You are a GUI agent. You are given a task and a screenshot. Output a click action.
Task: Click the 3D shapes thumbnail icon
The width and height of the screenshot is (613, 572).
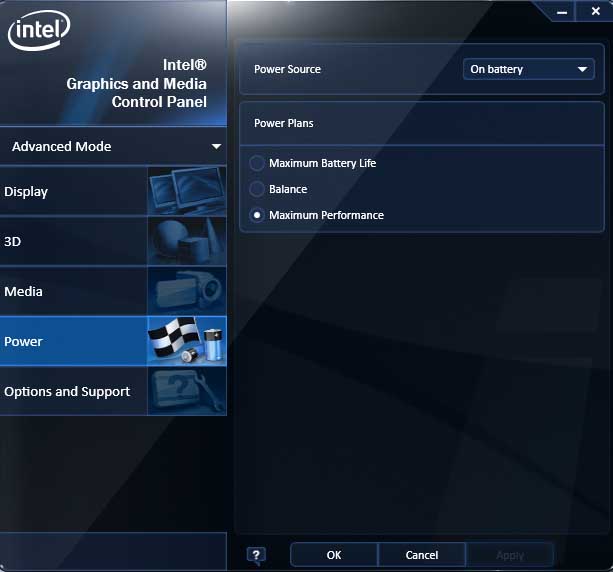pos(187,241)
